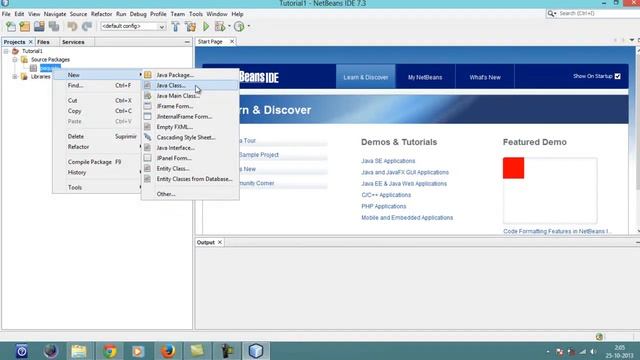Image resolution: width=640 pixels, height=360 pixels.
Task: Open the default config combo box
Action: point(133,27)
